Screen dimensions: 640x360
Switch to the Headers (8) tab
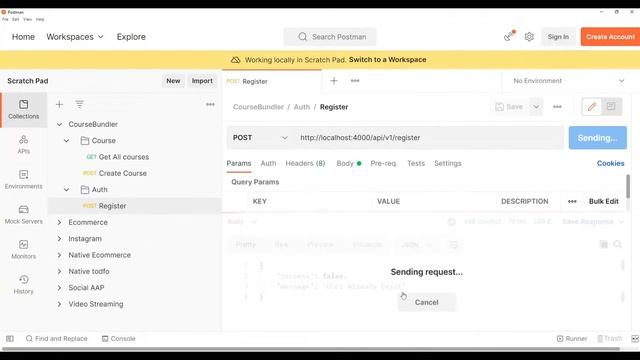(305, 163)
